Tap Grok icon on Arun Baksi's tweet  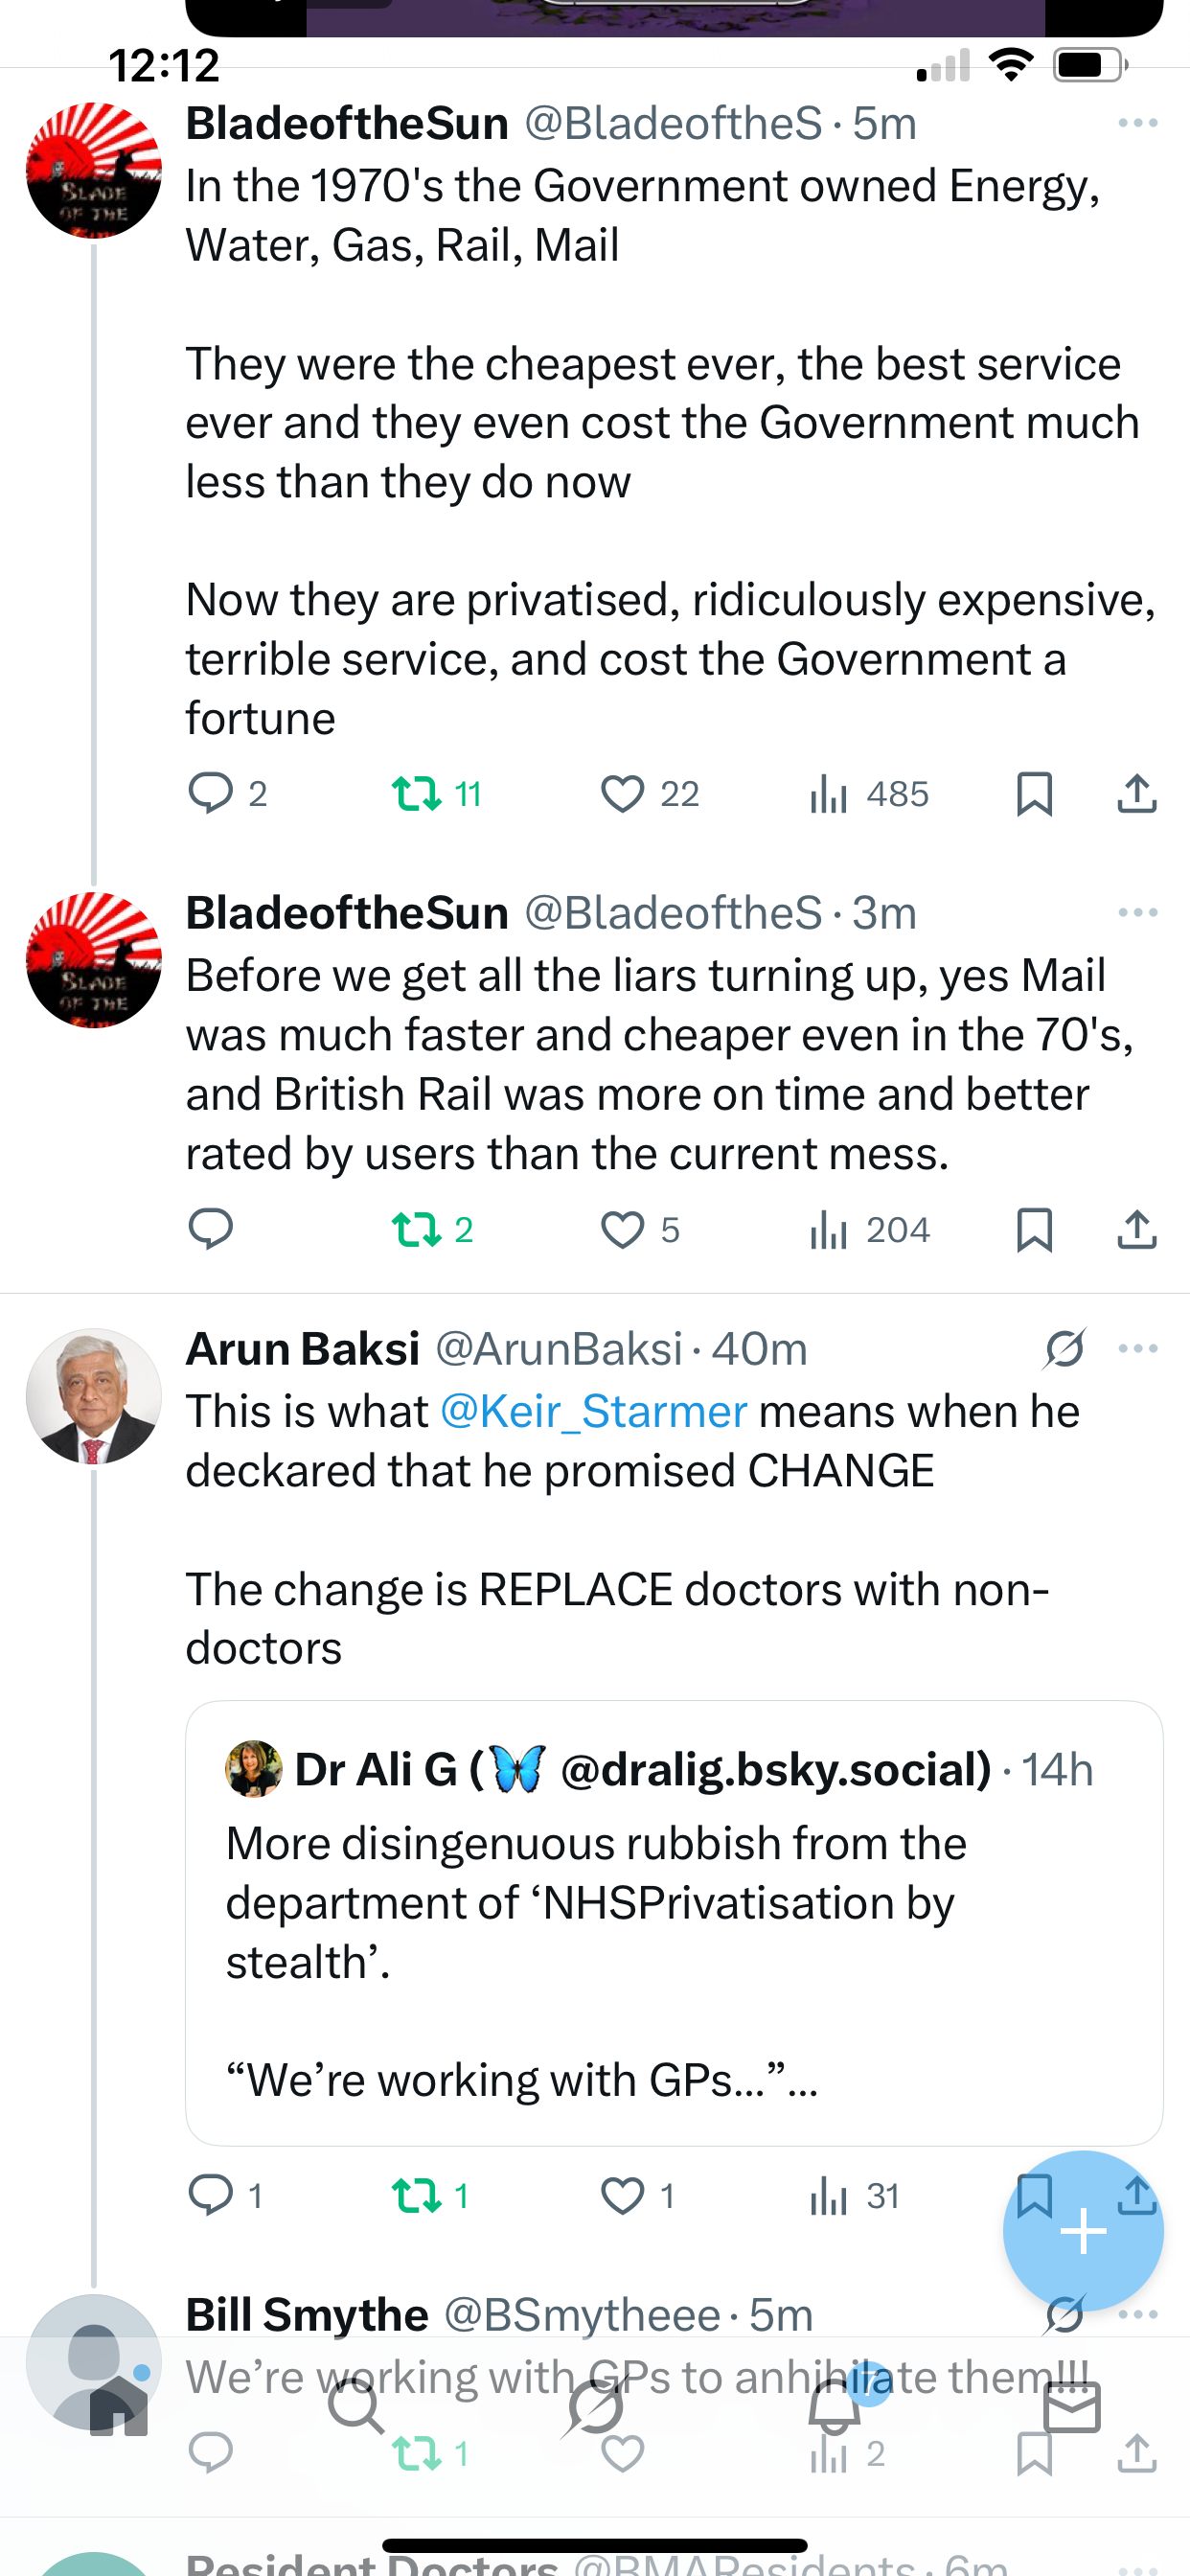[x=1064, y=1349]
